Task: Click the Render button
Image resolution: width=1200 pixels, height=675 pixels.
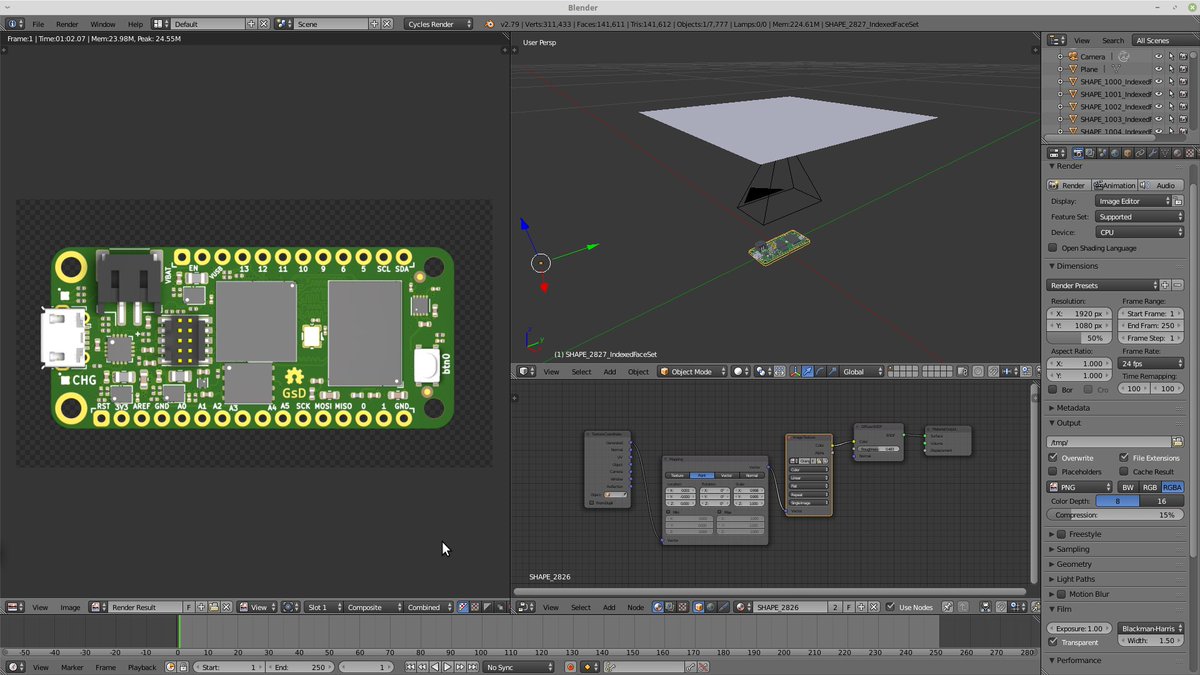Action: 1069,185
